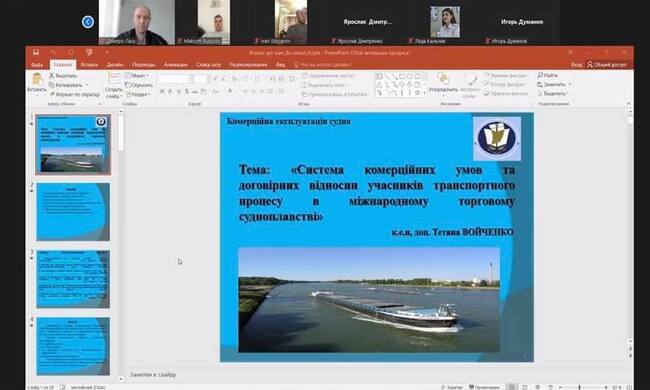Open the Раздел (Section) dropdown
This screenshot has height=390, width=650.
[x=137, y=94]
